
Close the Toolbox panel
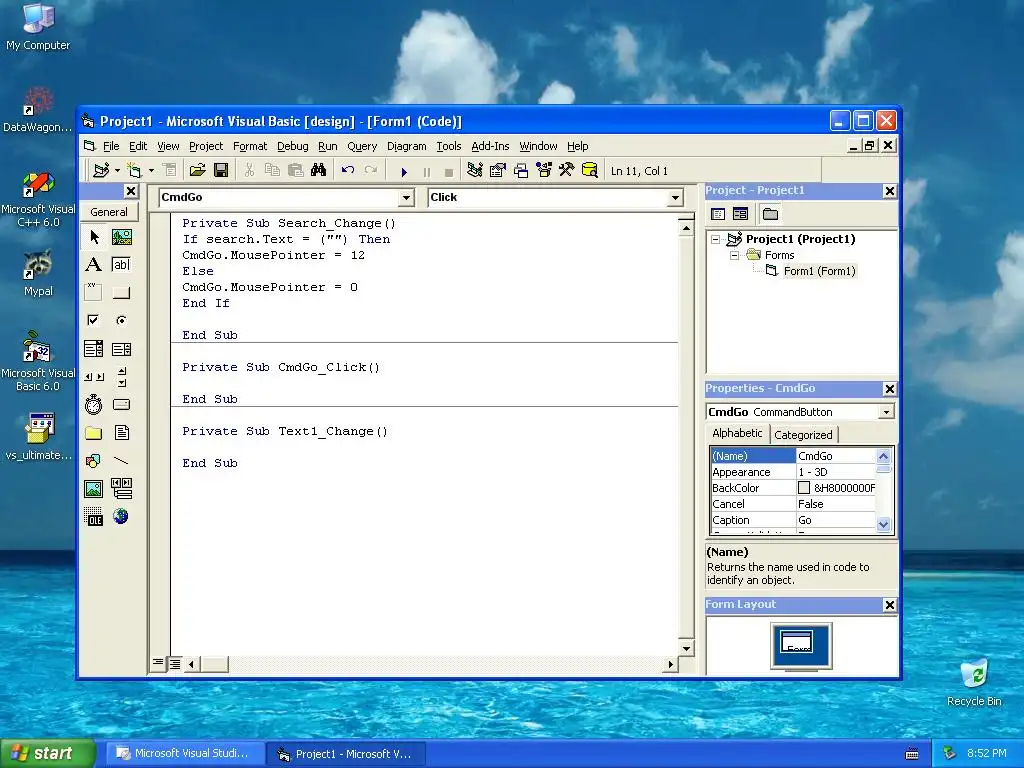131,191
